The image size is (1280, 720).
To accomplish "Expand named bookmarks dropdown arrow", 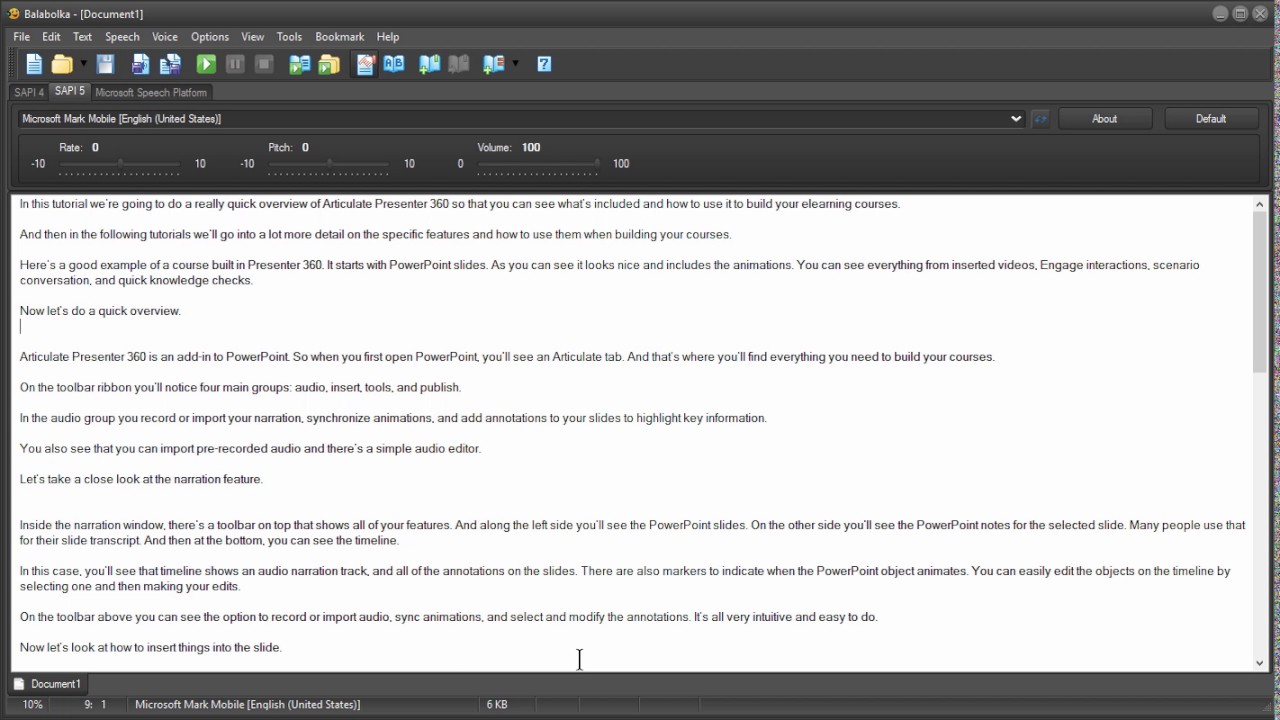I will 515,64.
